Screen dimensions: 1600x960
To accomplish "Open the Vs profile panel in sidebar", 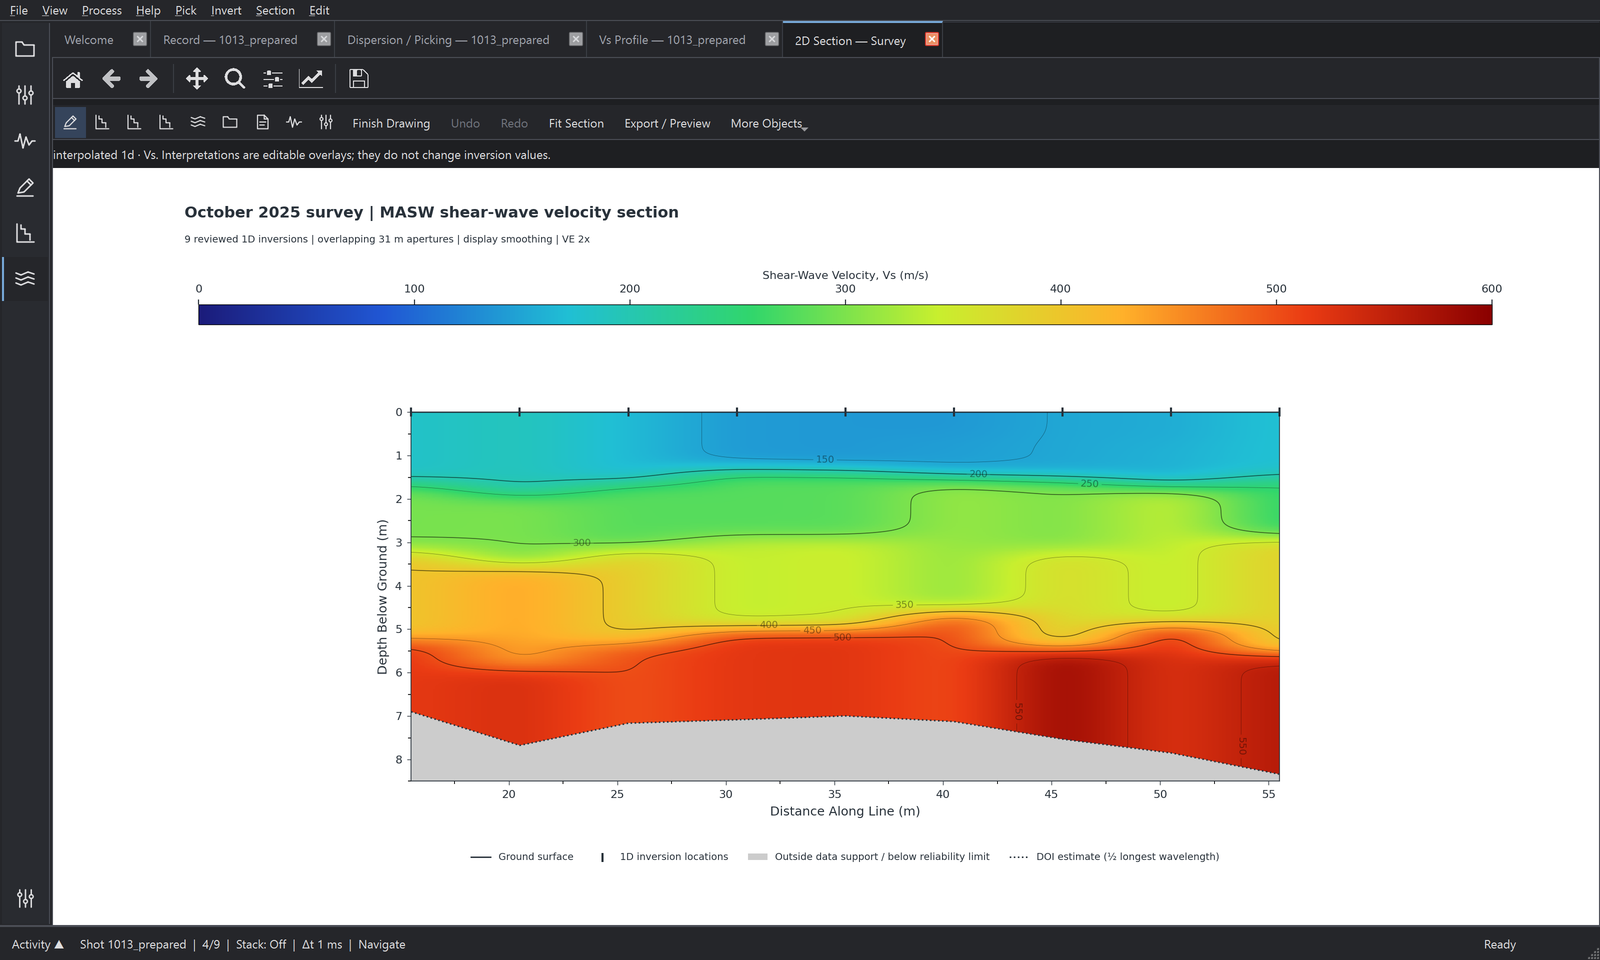I will pos(25,233).
